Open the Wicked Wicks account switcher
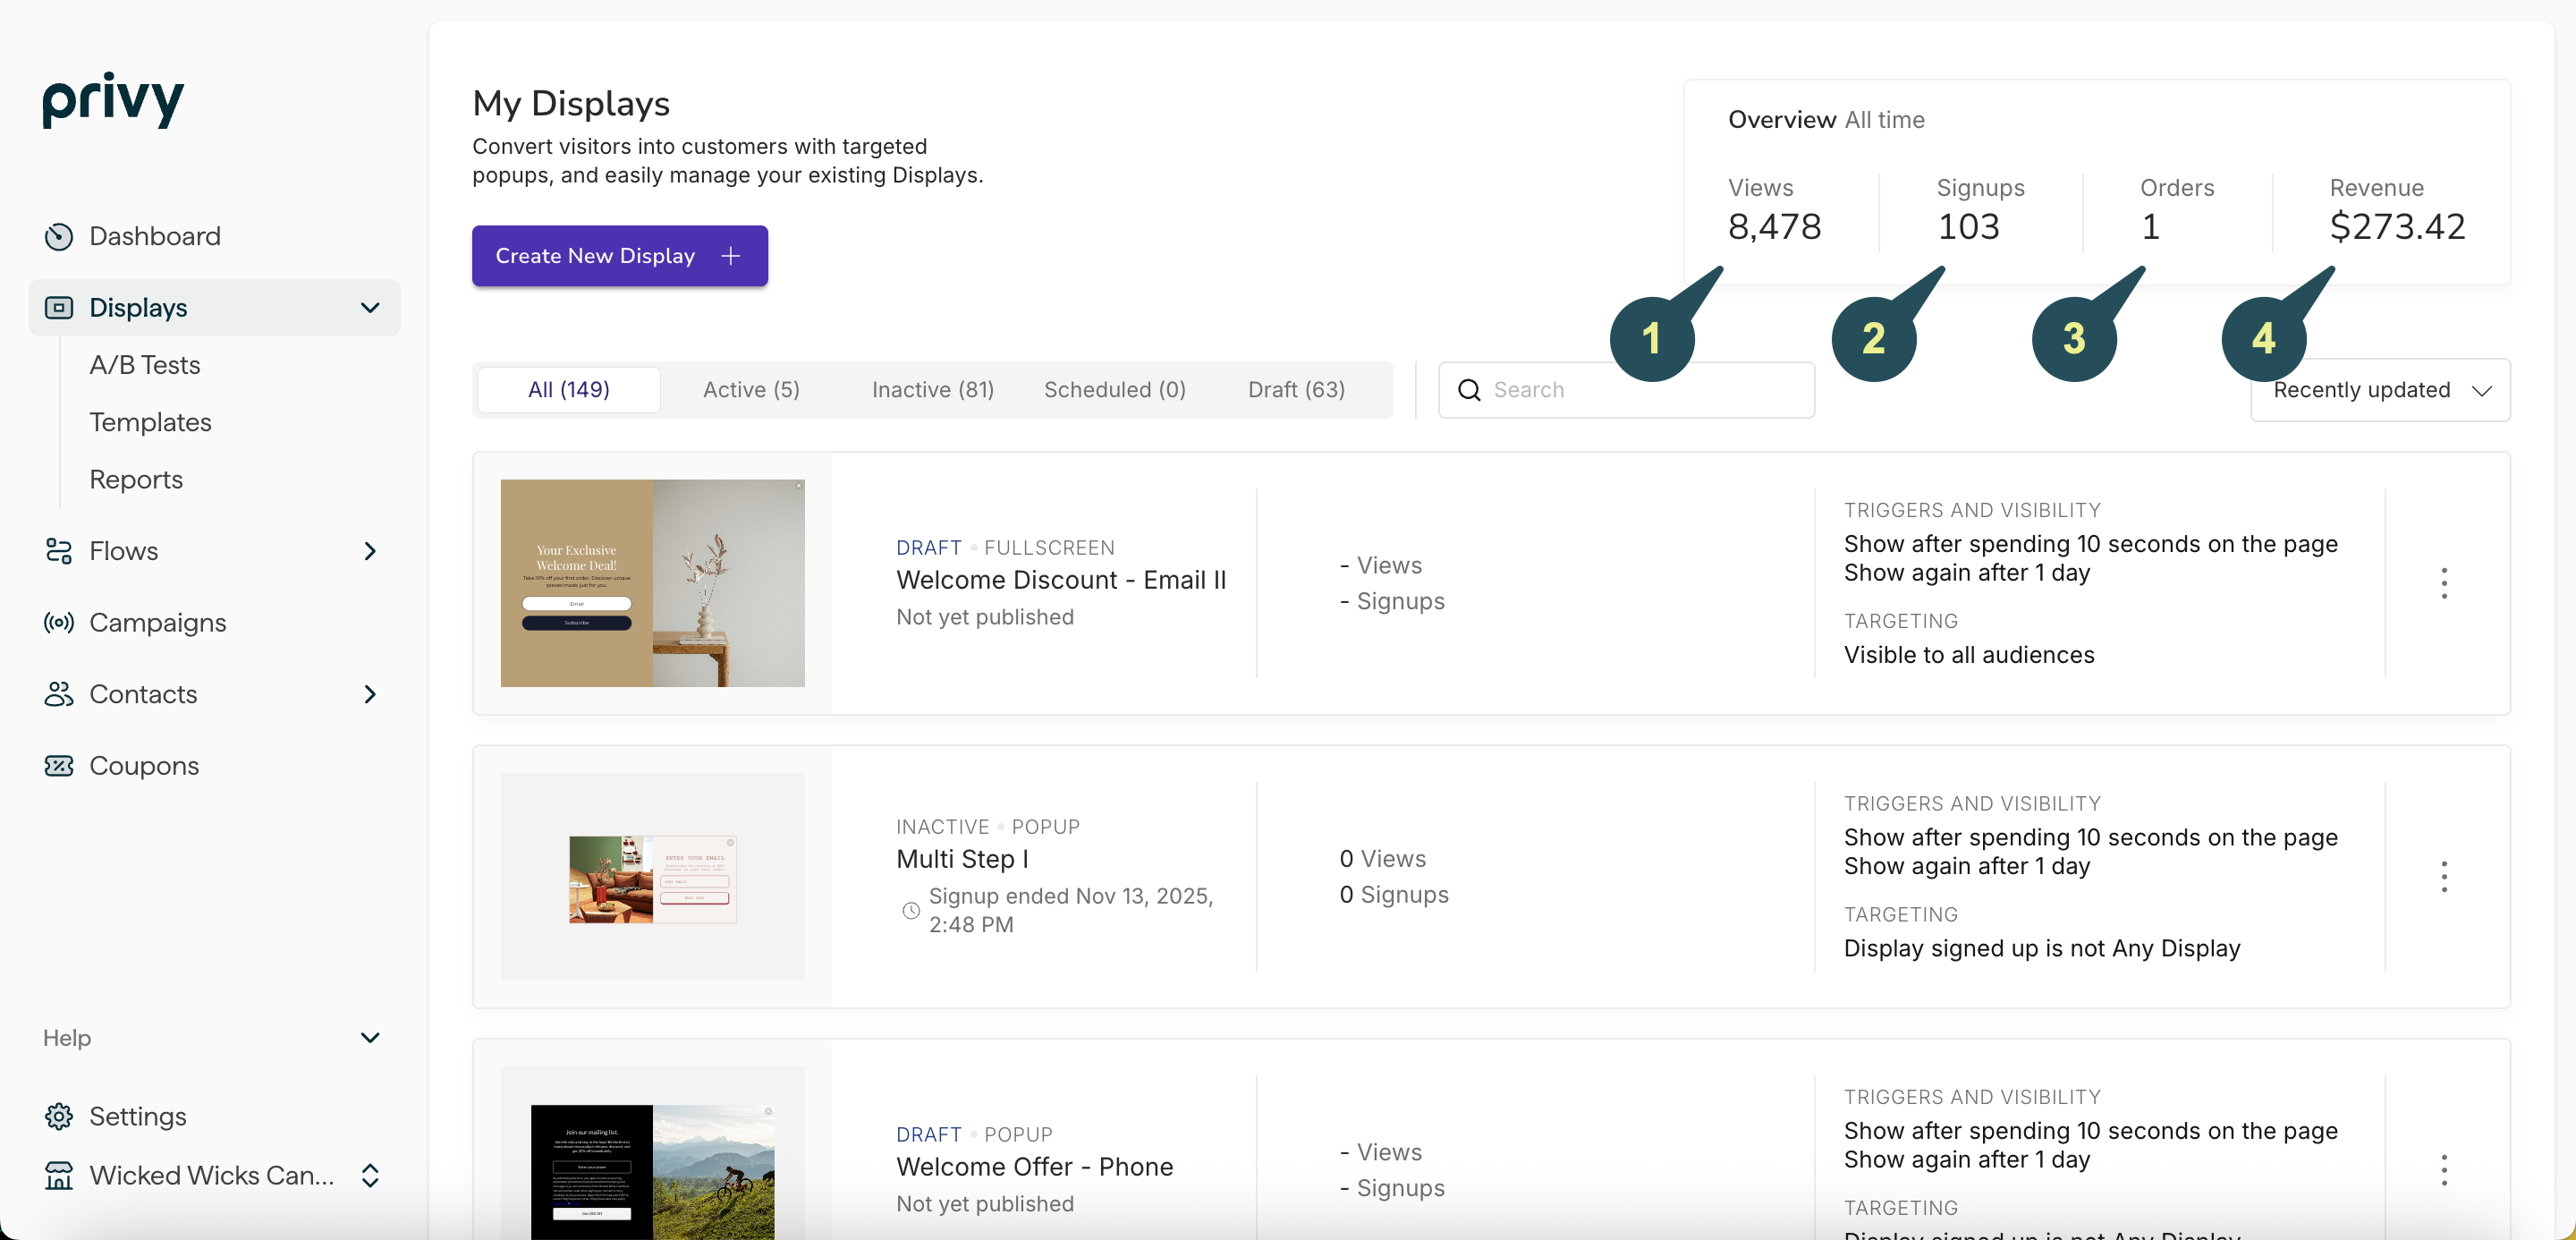This screenshot has height=1240, width=2576. coord(369,1175)
